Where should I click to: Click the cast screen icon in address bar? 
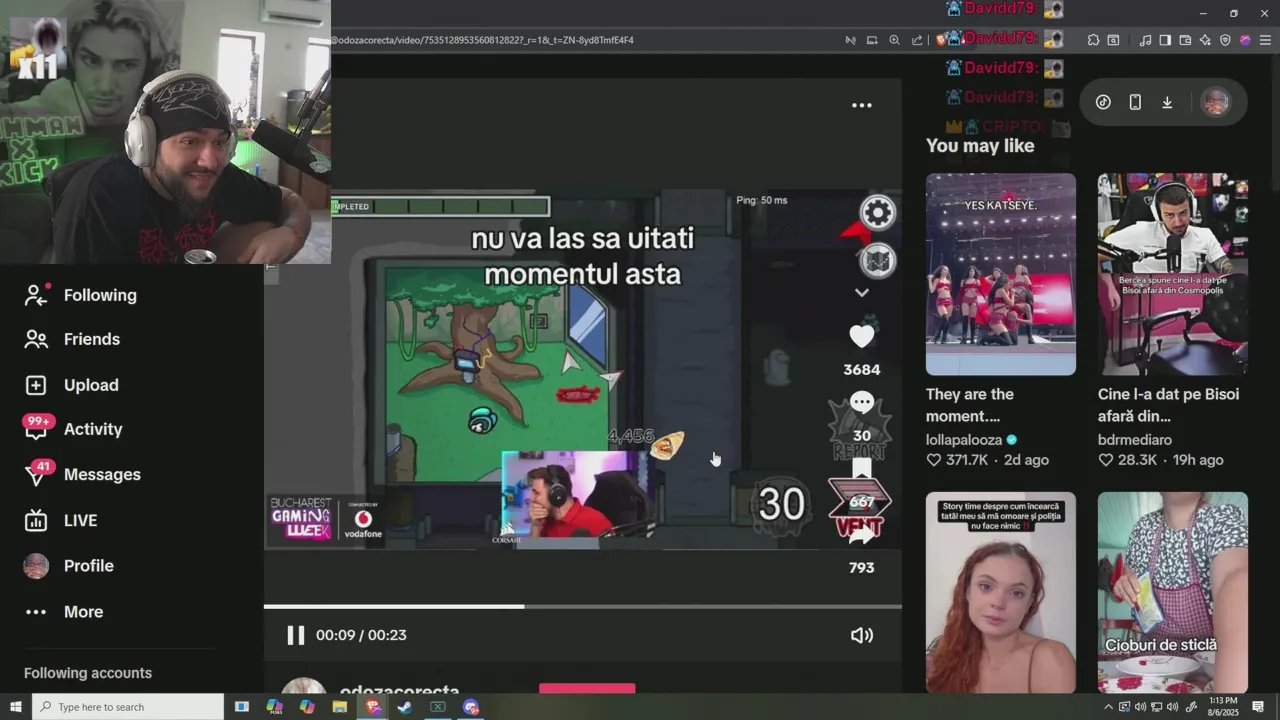(x=872, y=40)
